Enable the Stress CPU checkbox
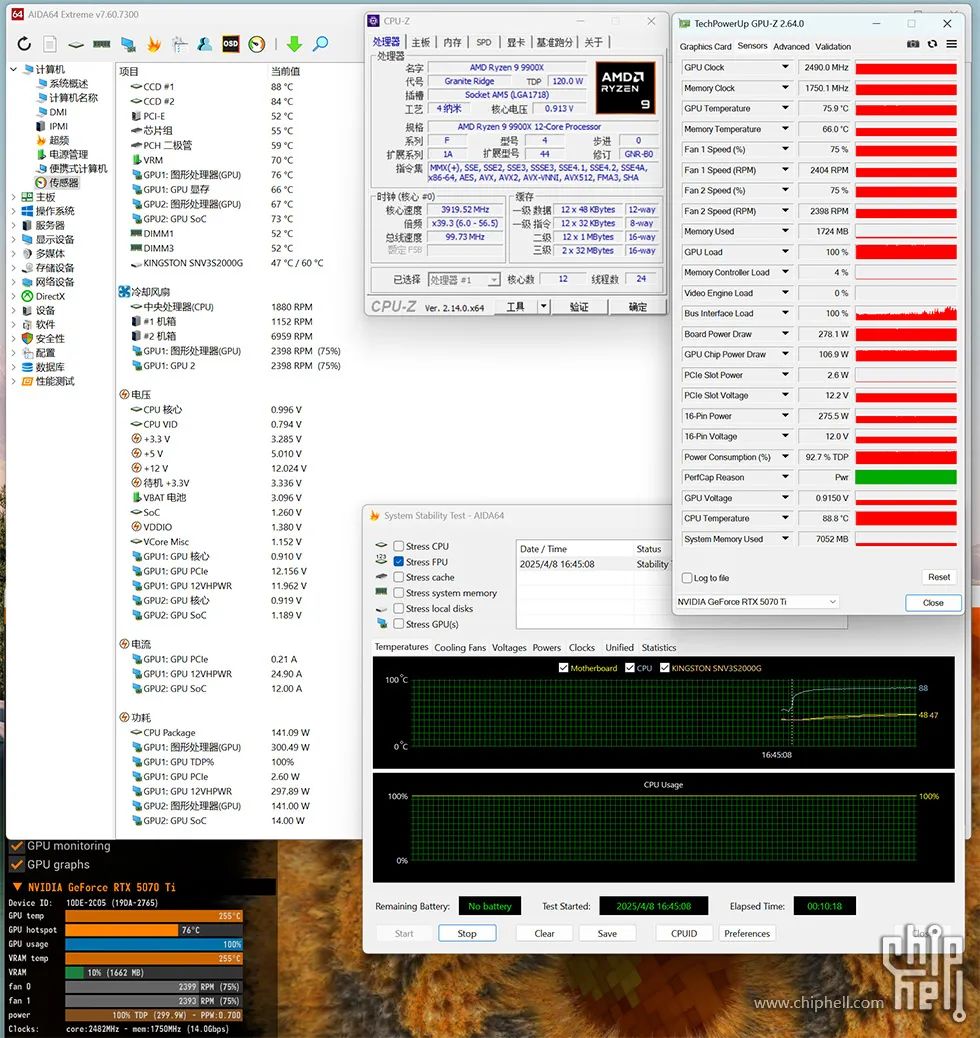 (399, 546)
